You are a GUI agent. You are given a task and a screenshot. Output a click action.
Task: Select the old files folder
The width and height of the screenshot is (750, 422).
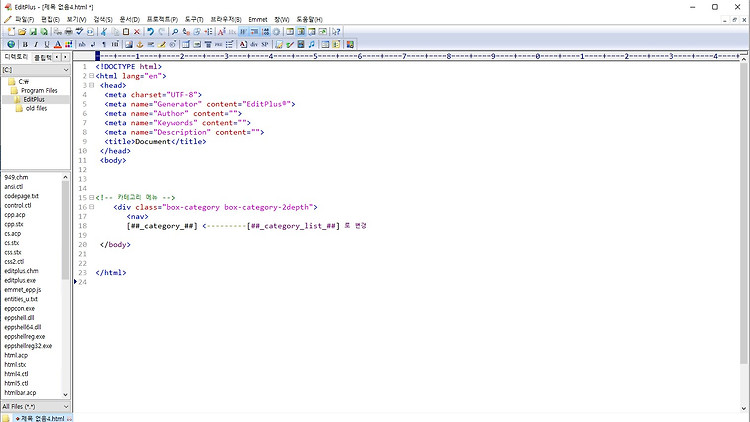36,109
